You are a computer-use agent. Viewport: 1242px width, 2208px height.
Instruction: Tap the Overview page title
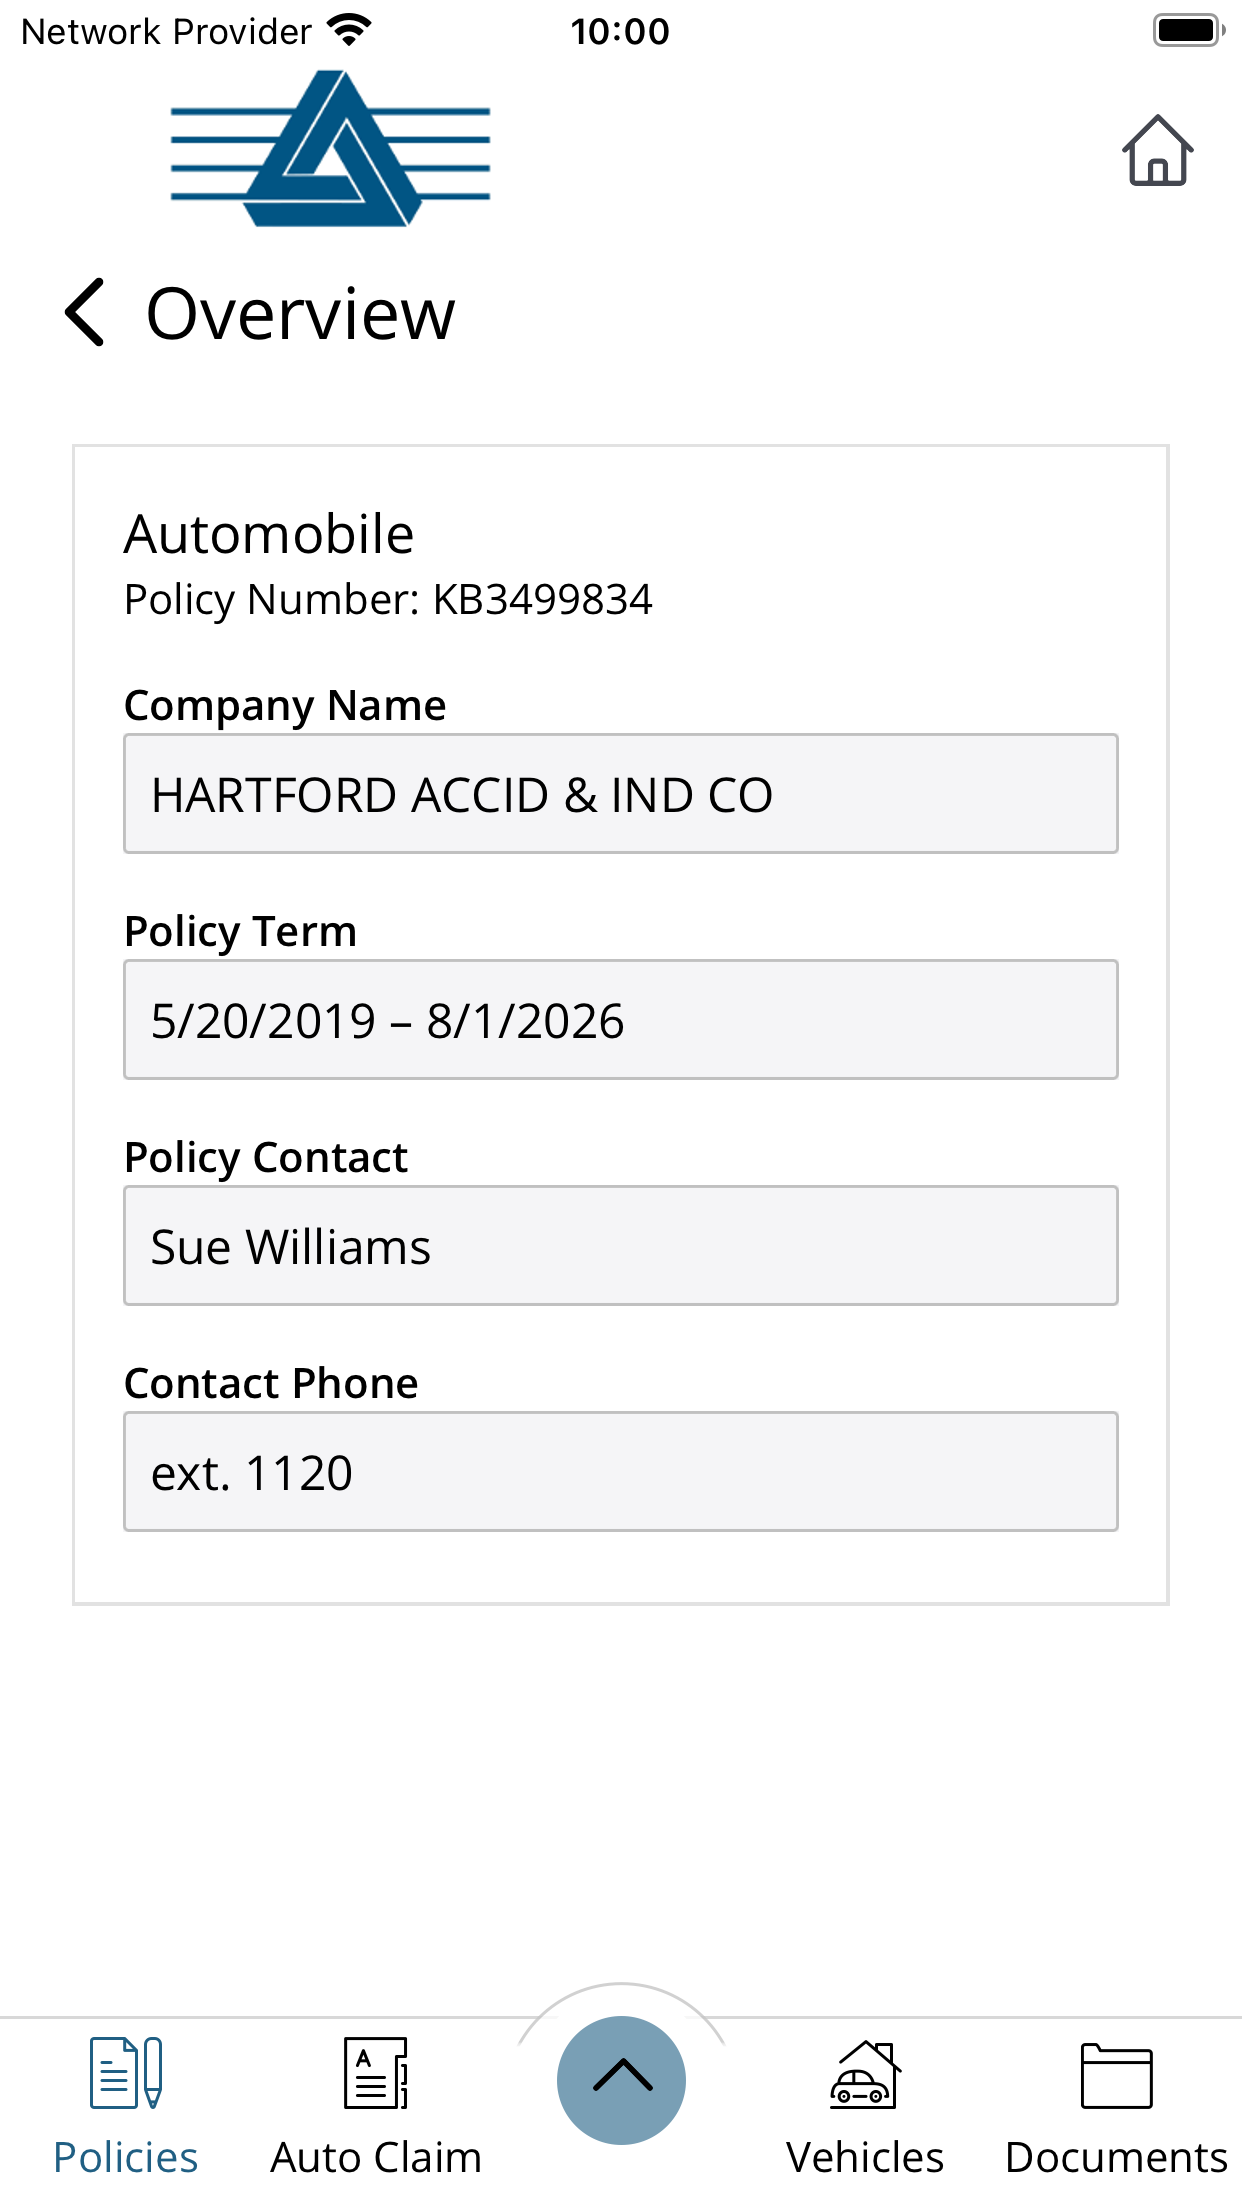300,314
